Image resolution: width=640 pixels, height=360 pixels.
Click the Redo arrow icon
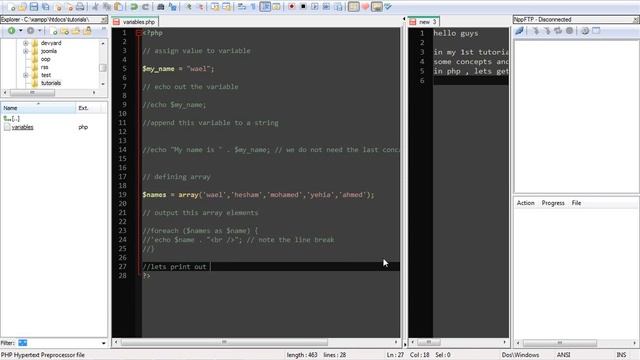tap(145, 7)
